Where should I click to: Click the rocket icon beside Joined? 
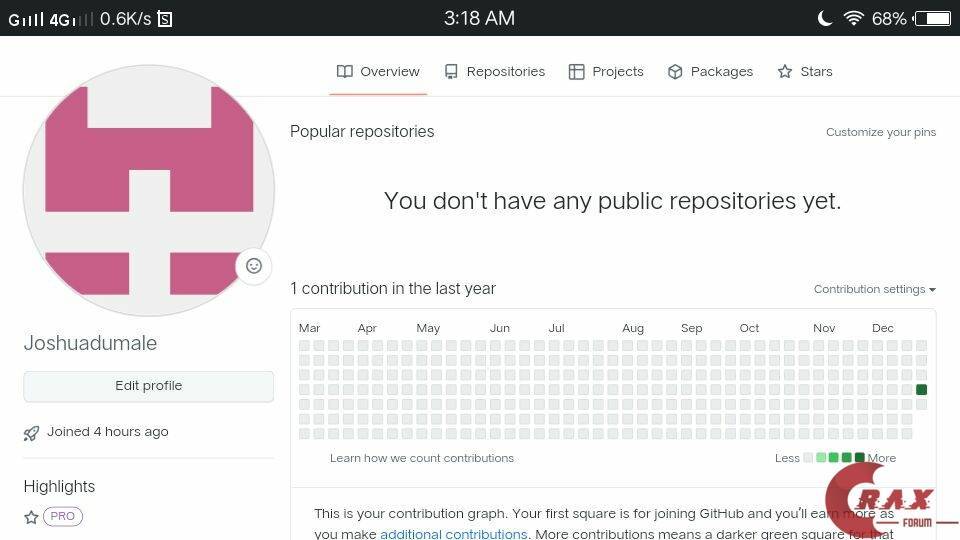coord(32,433)
